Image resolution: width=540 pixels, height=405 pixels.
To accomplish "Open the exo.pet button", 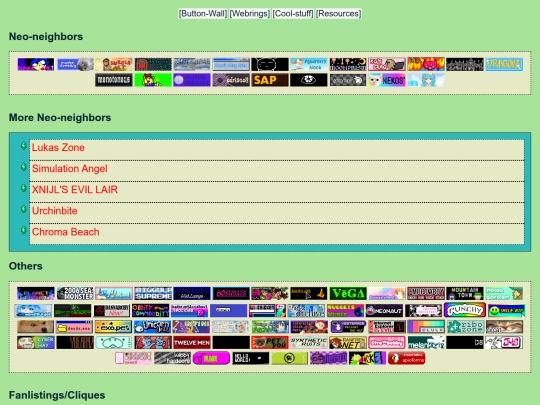I will tap(114, 327).
